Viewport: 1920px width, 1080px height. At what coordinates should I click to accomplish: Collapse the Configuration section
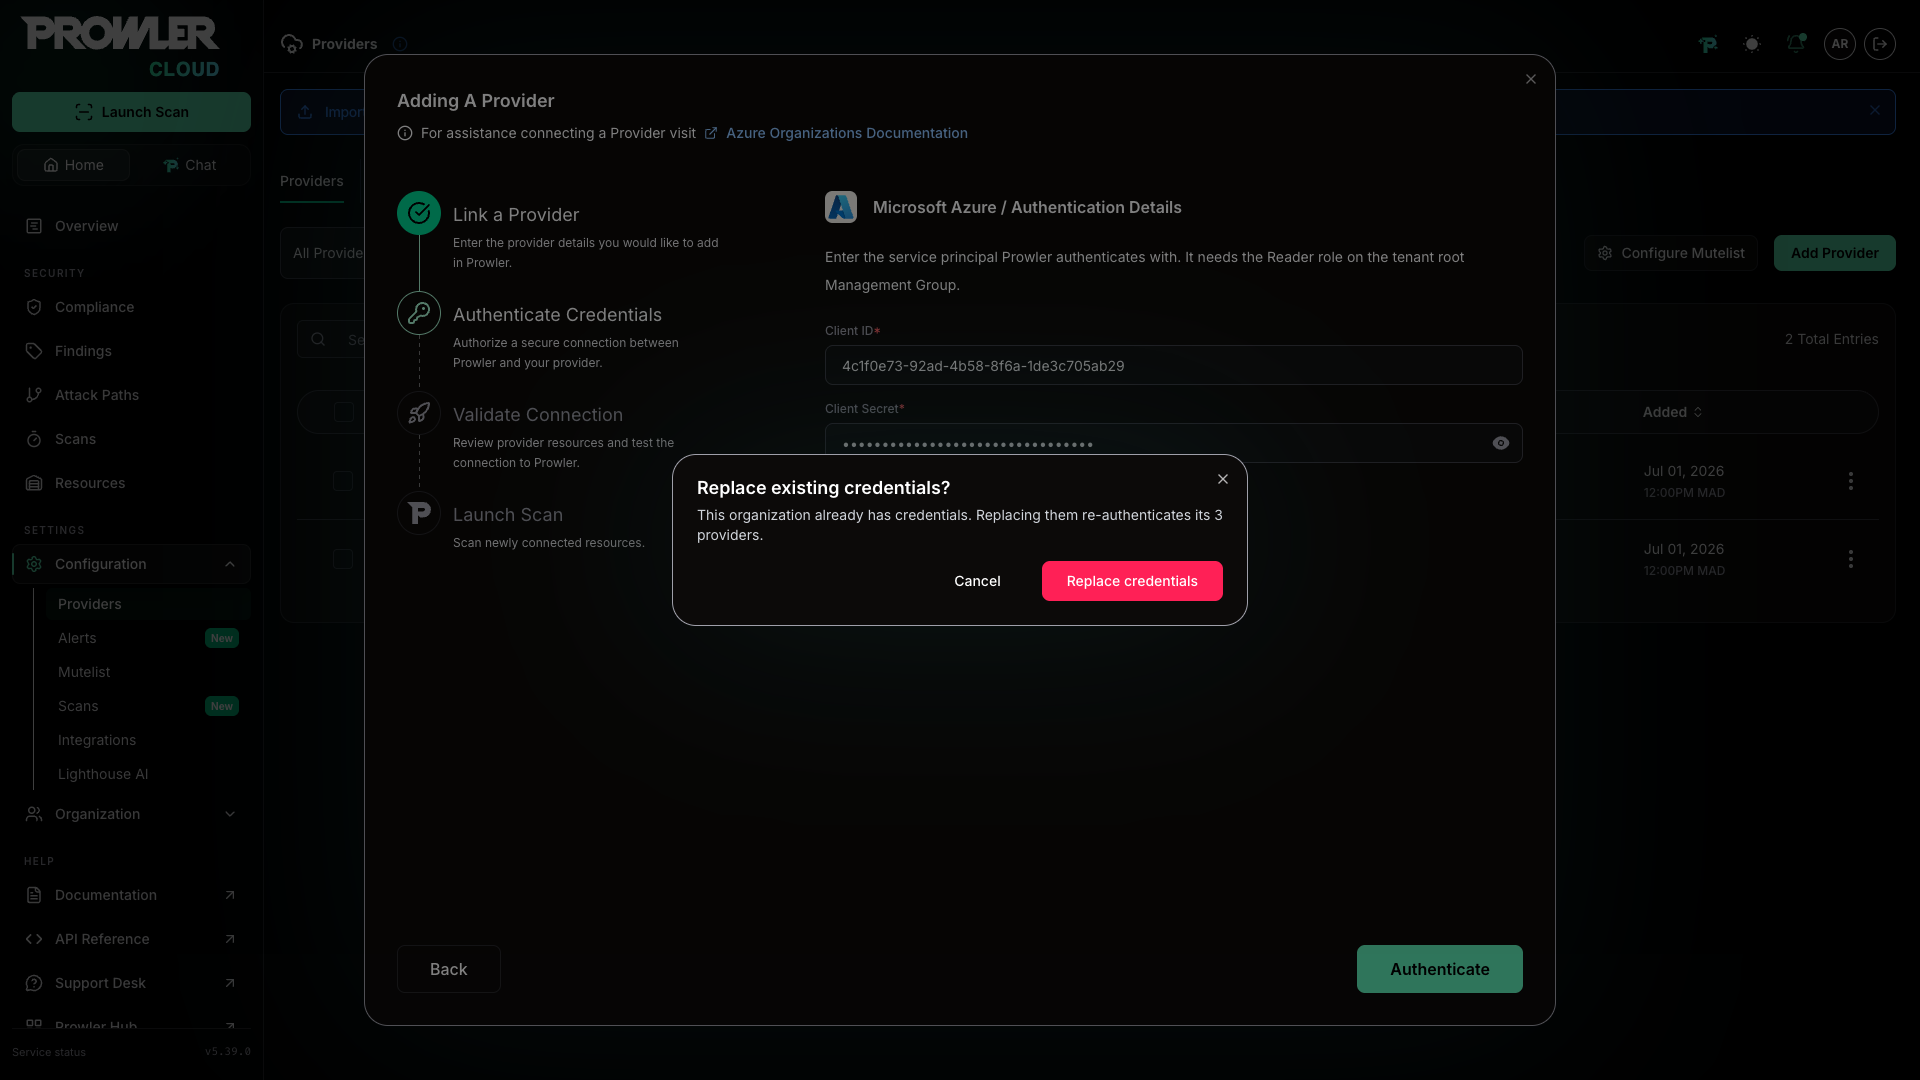230,564
